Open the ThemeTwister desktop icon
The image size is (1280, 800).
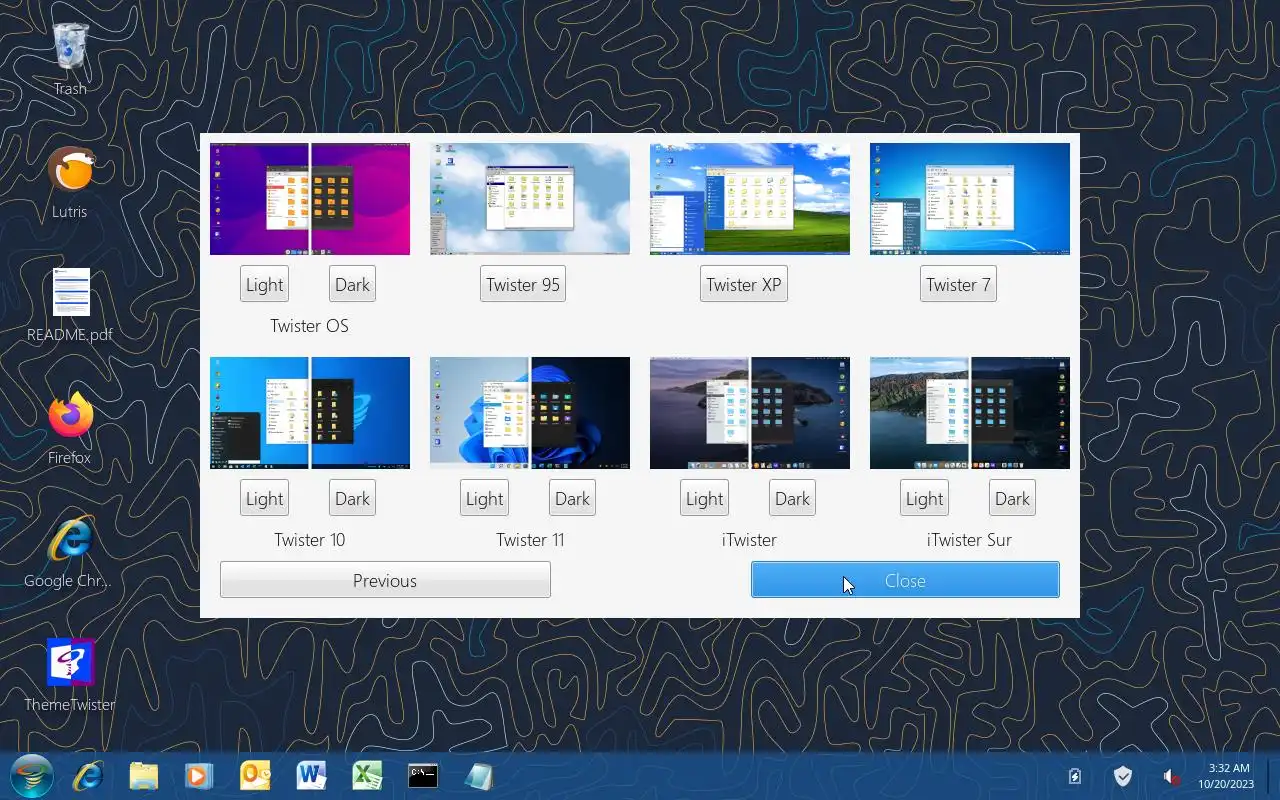point(70,662)
